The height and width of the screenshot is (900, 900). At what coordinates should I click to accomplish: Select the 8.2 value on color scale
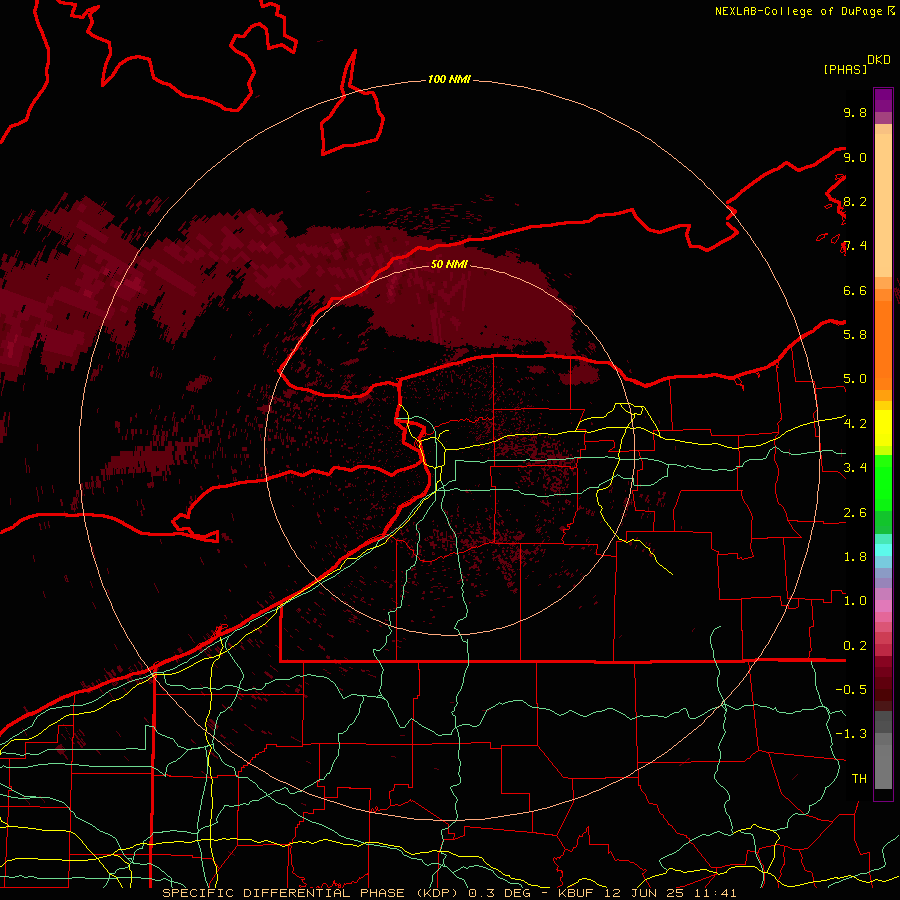[x=855, y=201]
